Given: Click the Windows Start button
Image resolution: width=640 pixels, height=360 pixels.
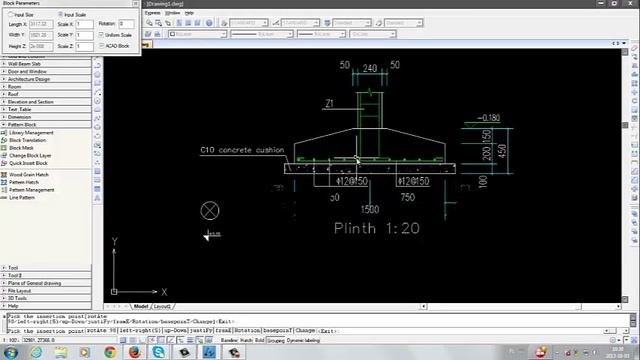Looking at the screenshot, I should 11,352.
